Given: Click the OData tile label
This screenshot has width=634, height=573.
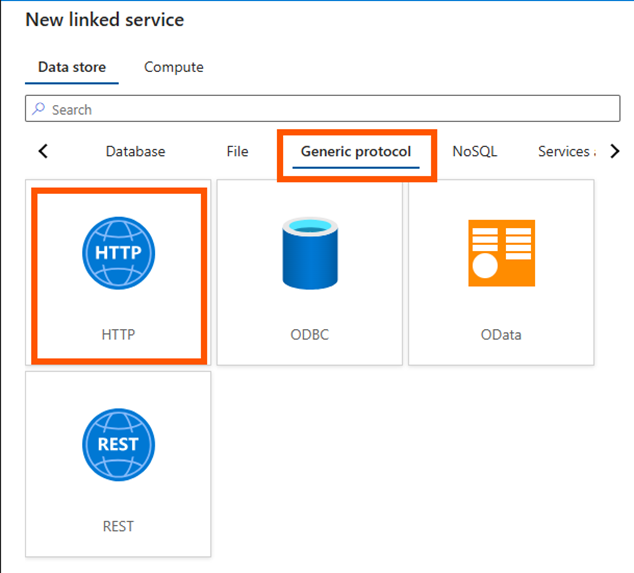Looking at the screenshot, I should [501, 334].
